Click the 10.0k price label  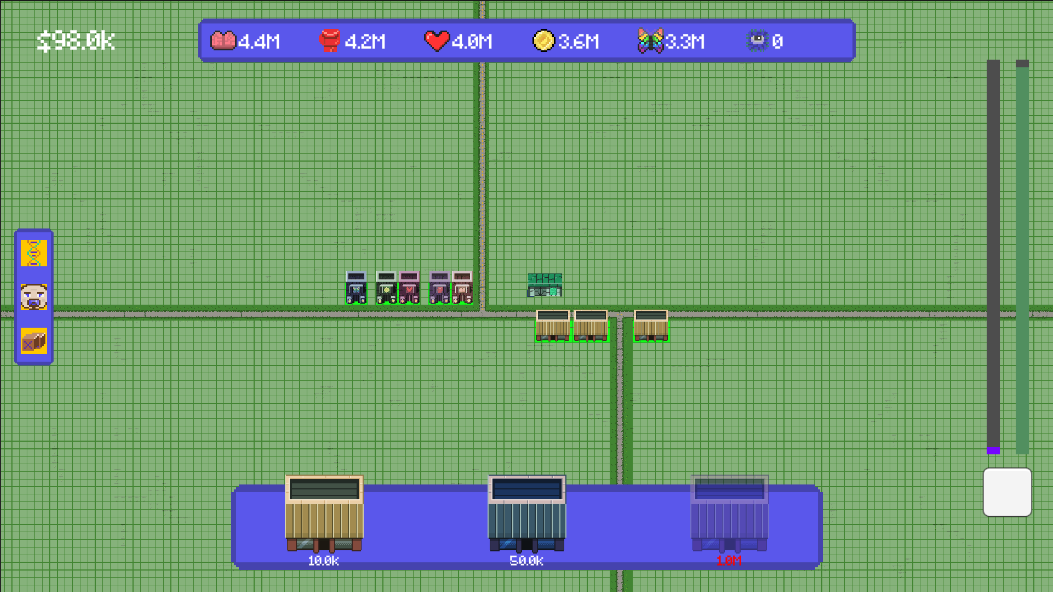coord(324,561)
